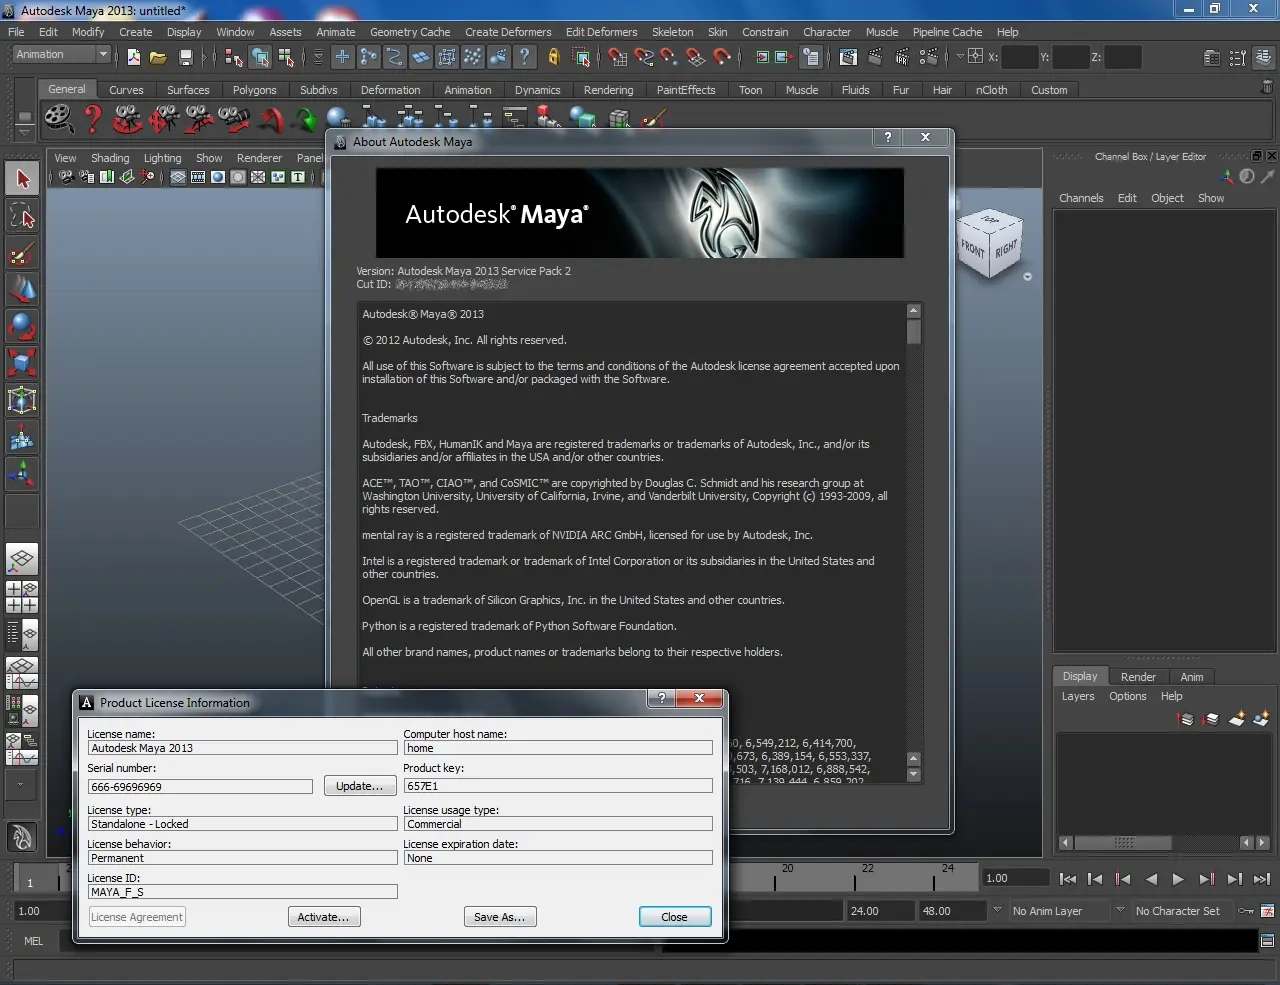
Task: Click About dialog vertical scrollbar thumb
Action: (913, 332)
